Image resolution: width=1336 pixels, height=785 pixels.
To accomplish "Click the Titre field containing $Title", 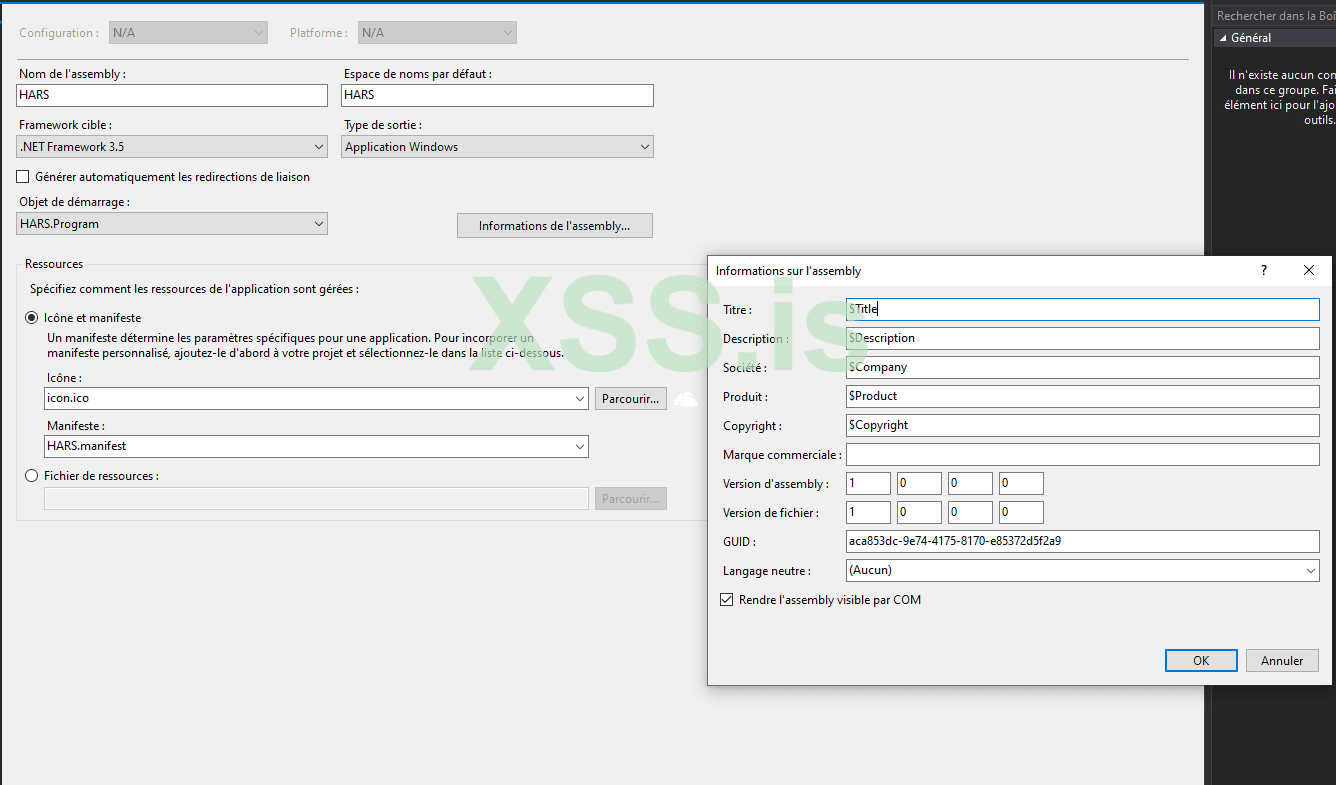I will point(1082,309).
